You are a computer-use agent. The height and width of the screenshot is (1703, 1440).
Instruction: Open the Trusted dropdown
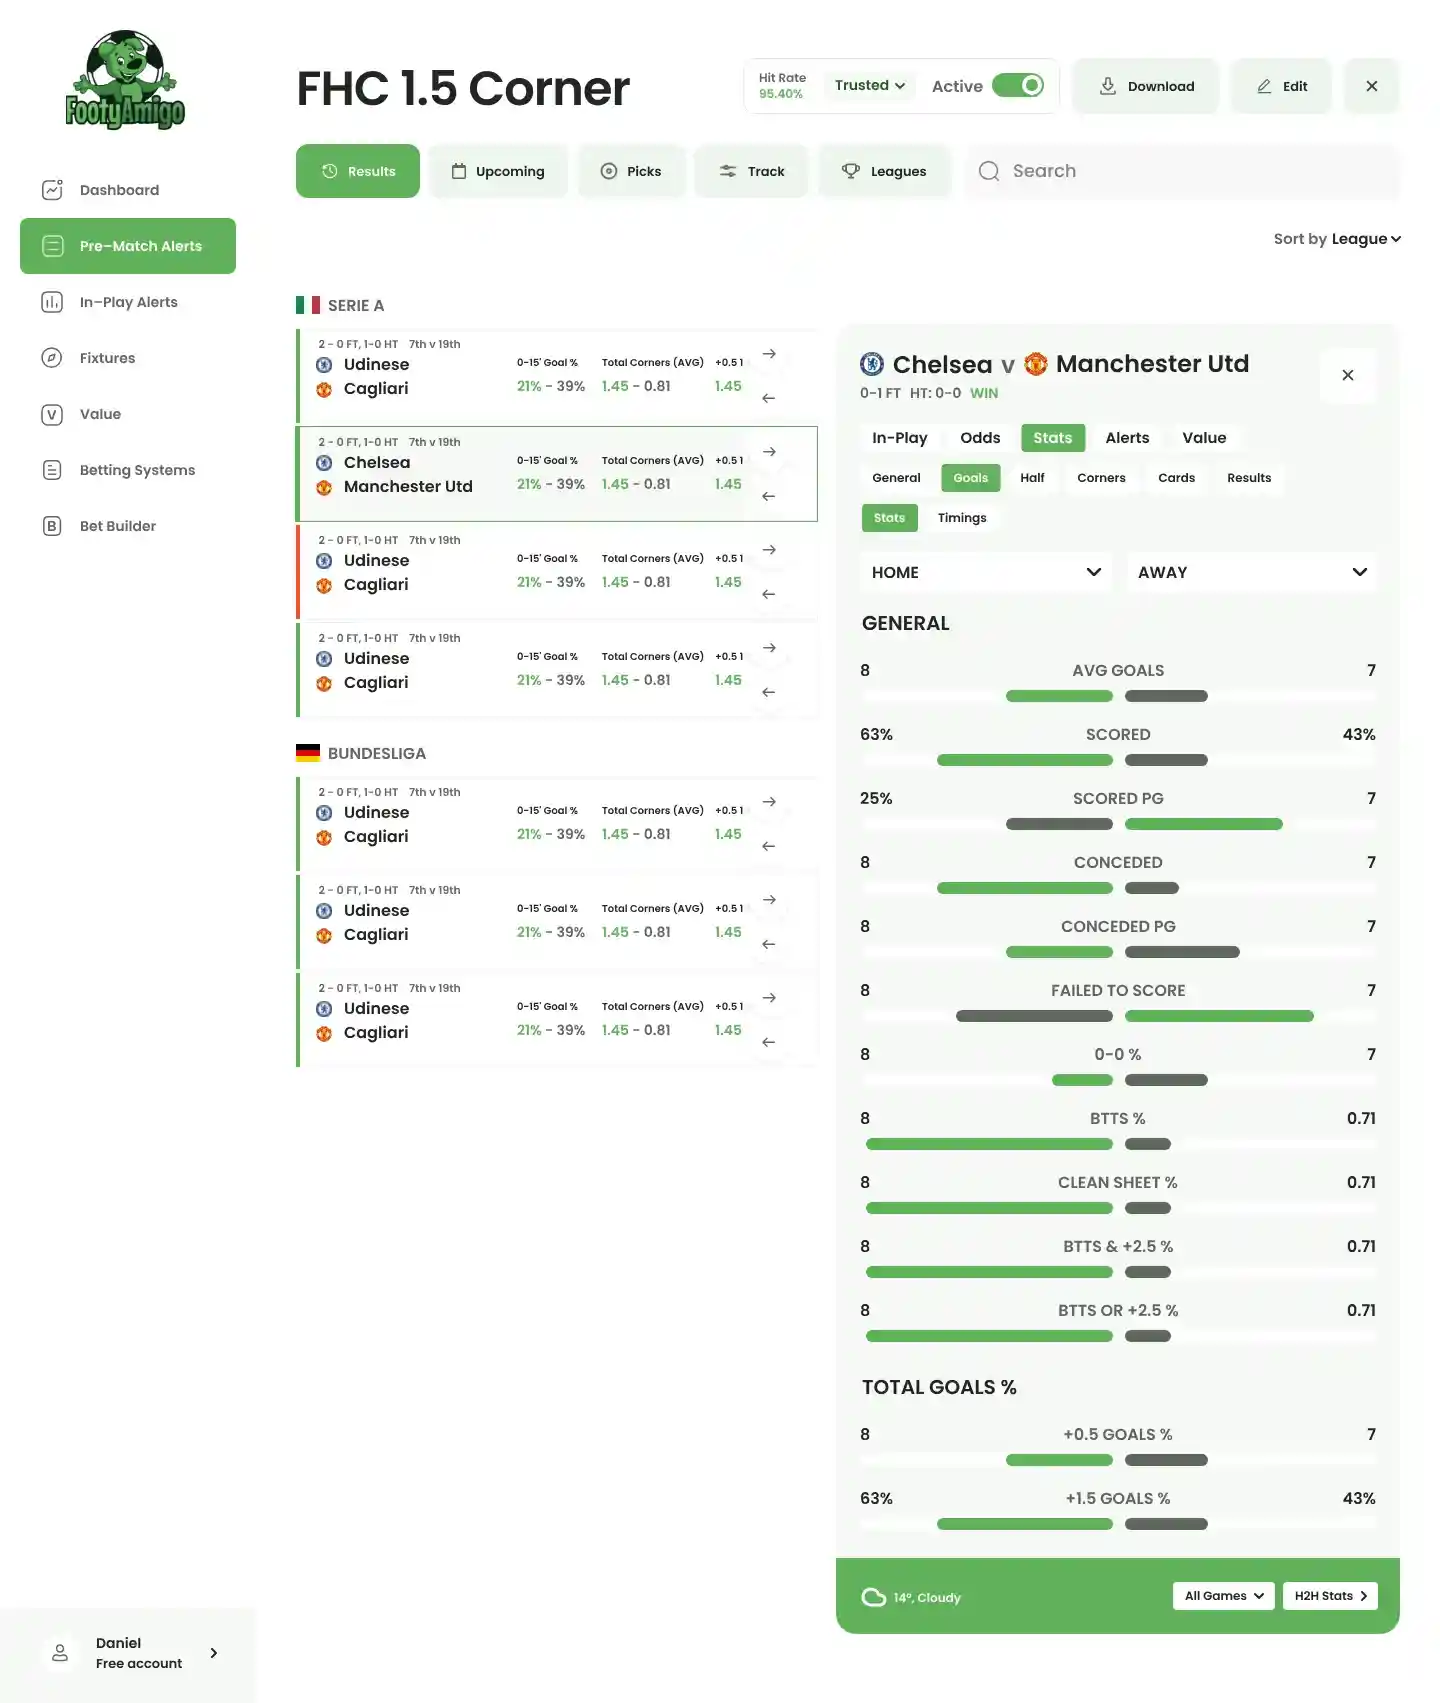click(870, 86)
